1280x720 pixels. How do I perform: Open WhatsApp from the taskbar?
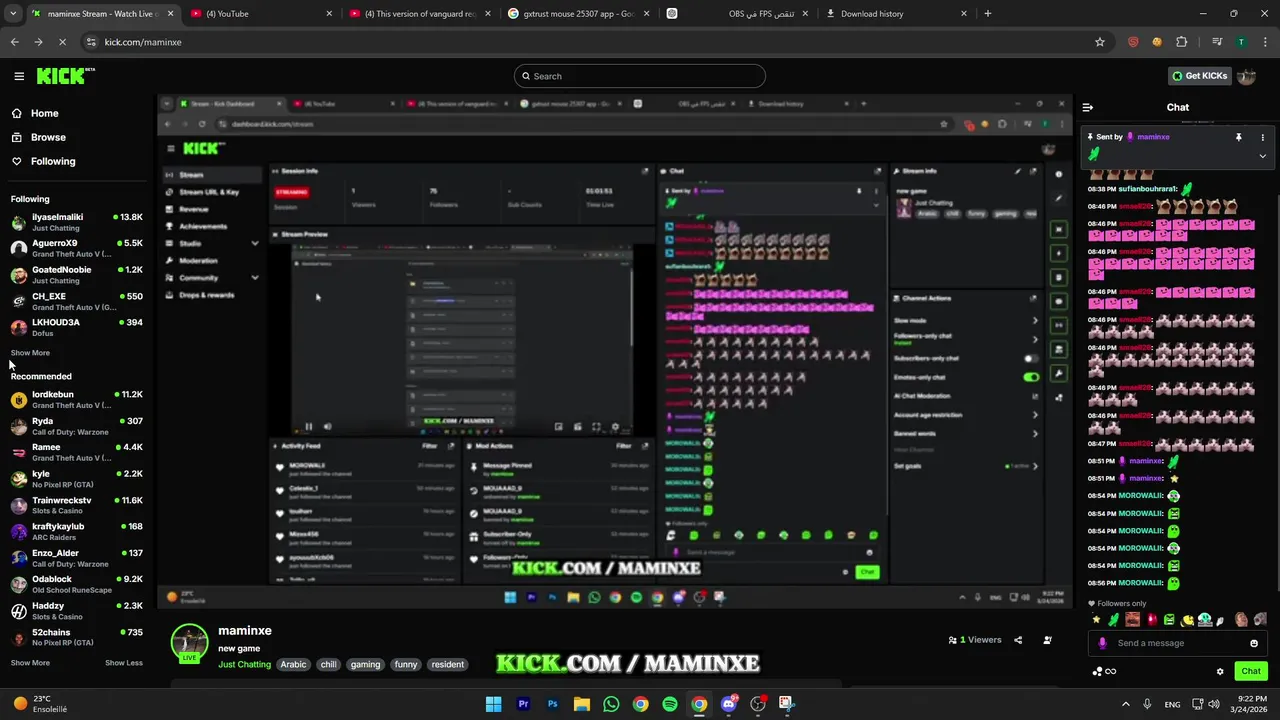coord(611,704)
